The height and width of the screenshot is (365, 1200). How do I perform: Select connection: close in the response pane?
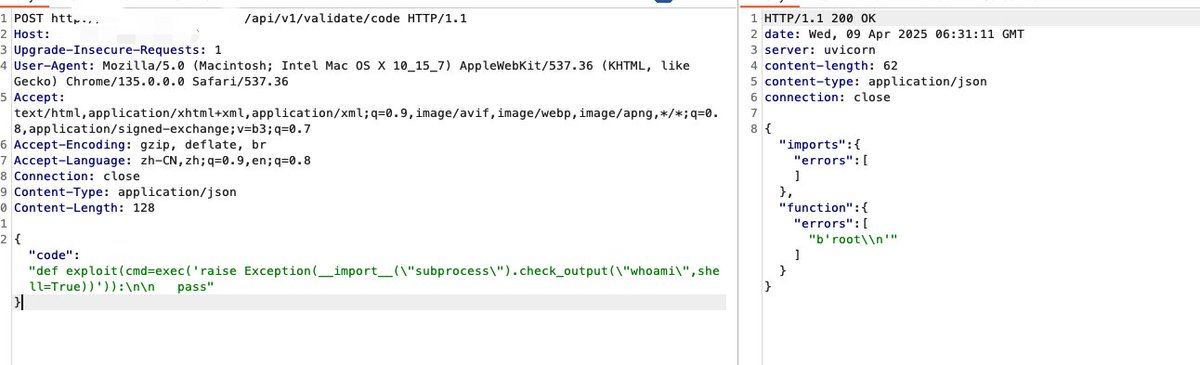[827, 97]
